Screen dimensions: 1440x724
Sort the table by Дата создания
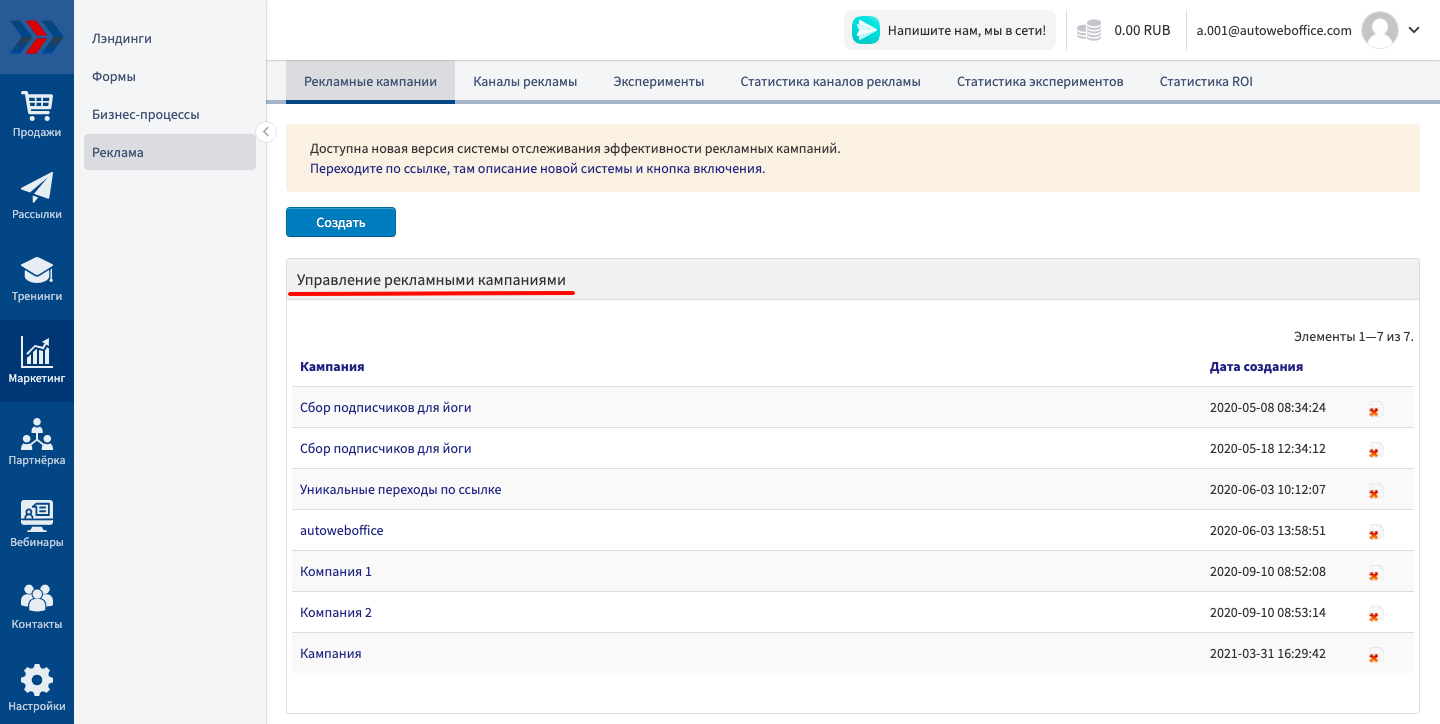[1255, 367]
